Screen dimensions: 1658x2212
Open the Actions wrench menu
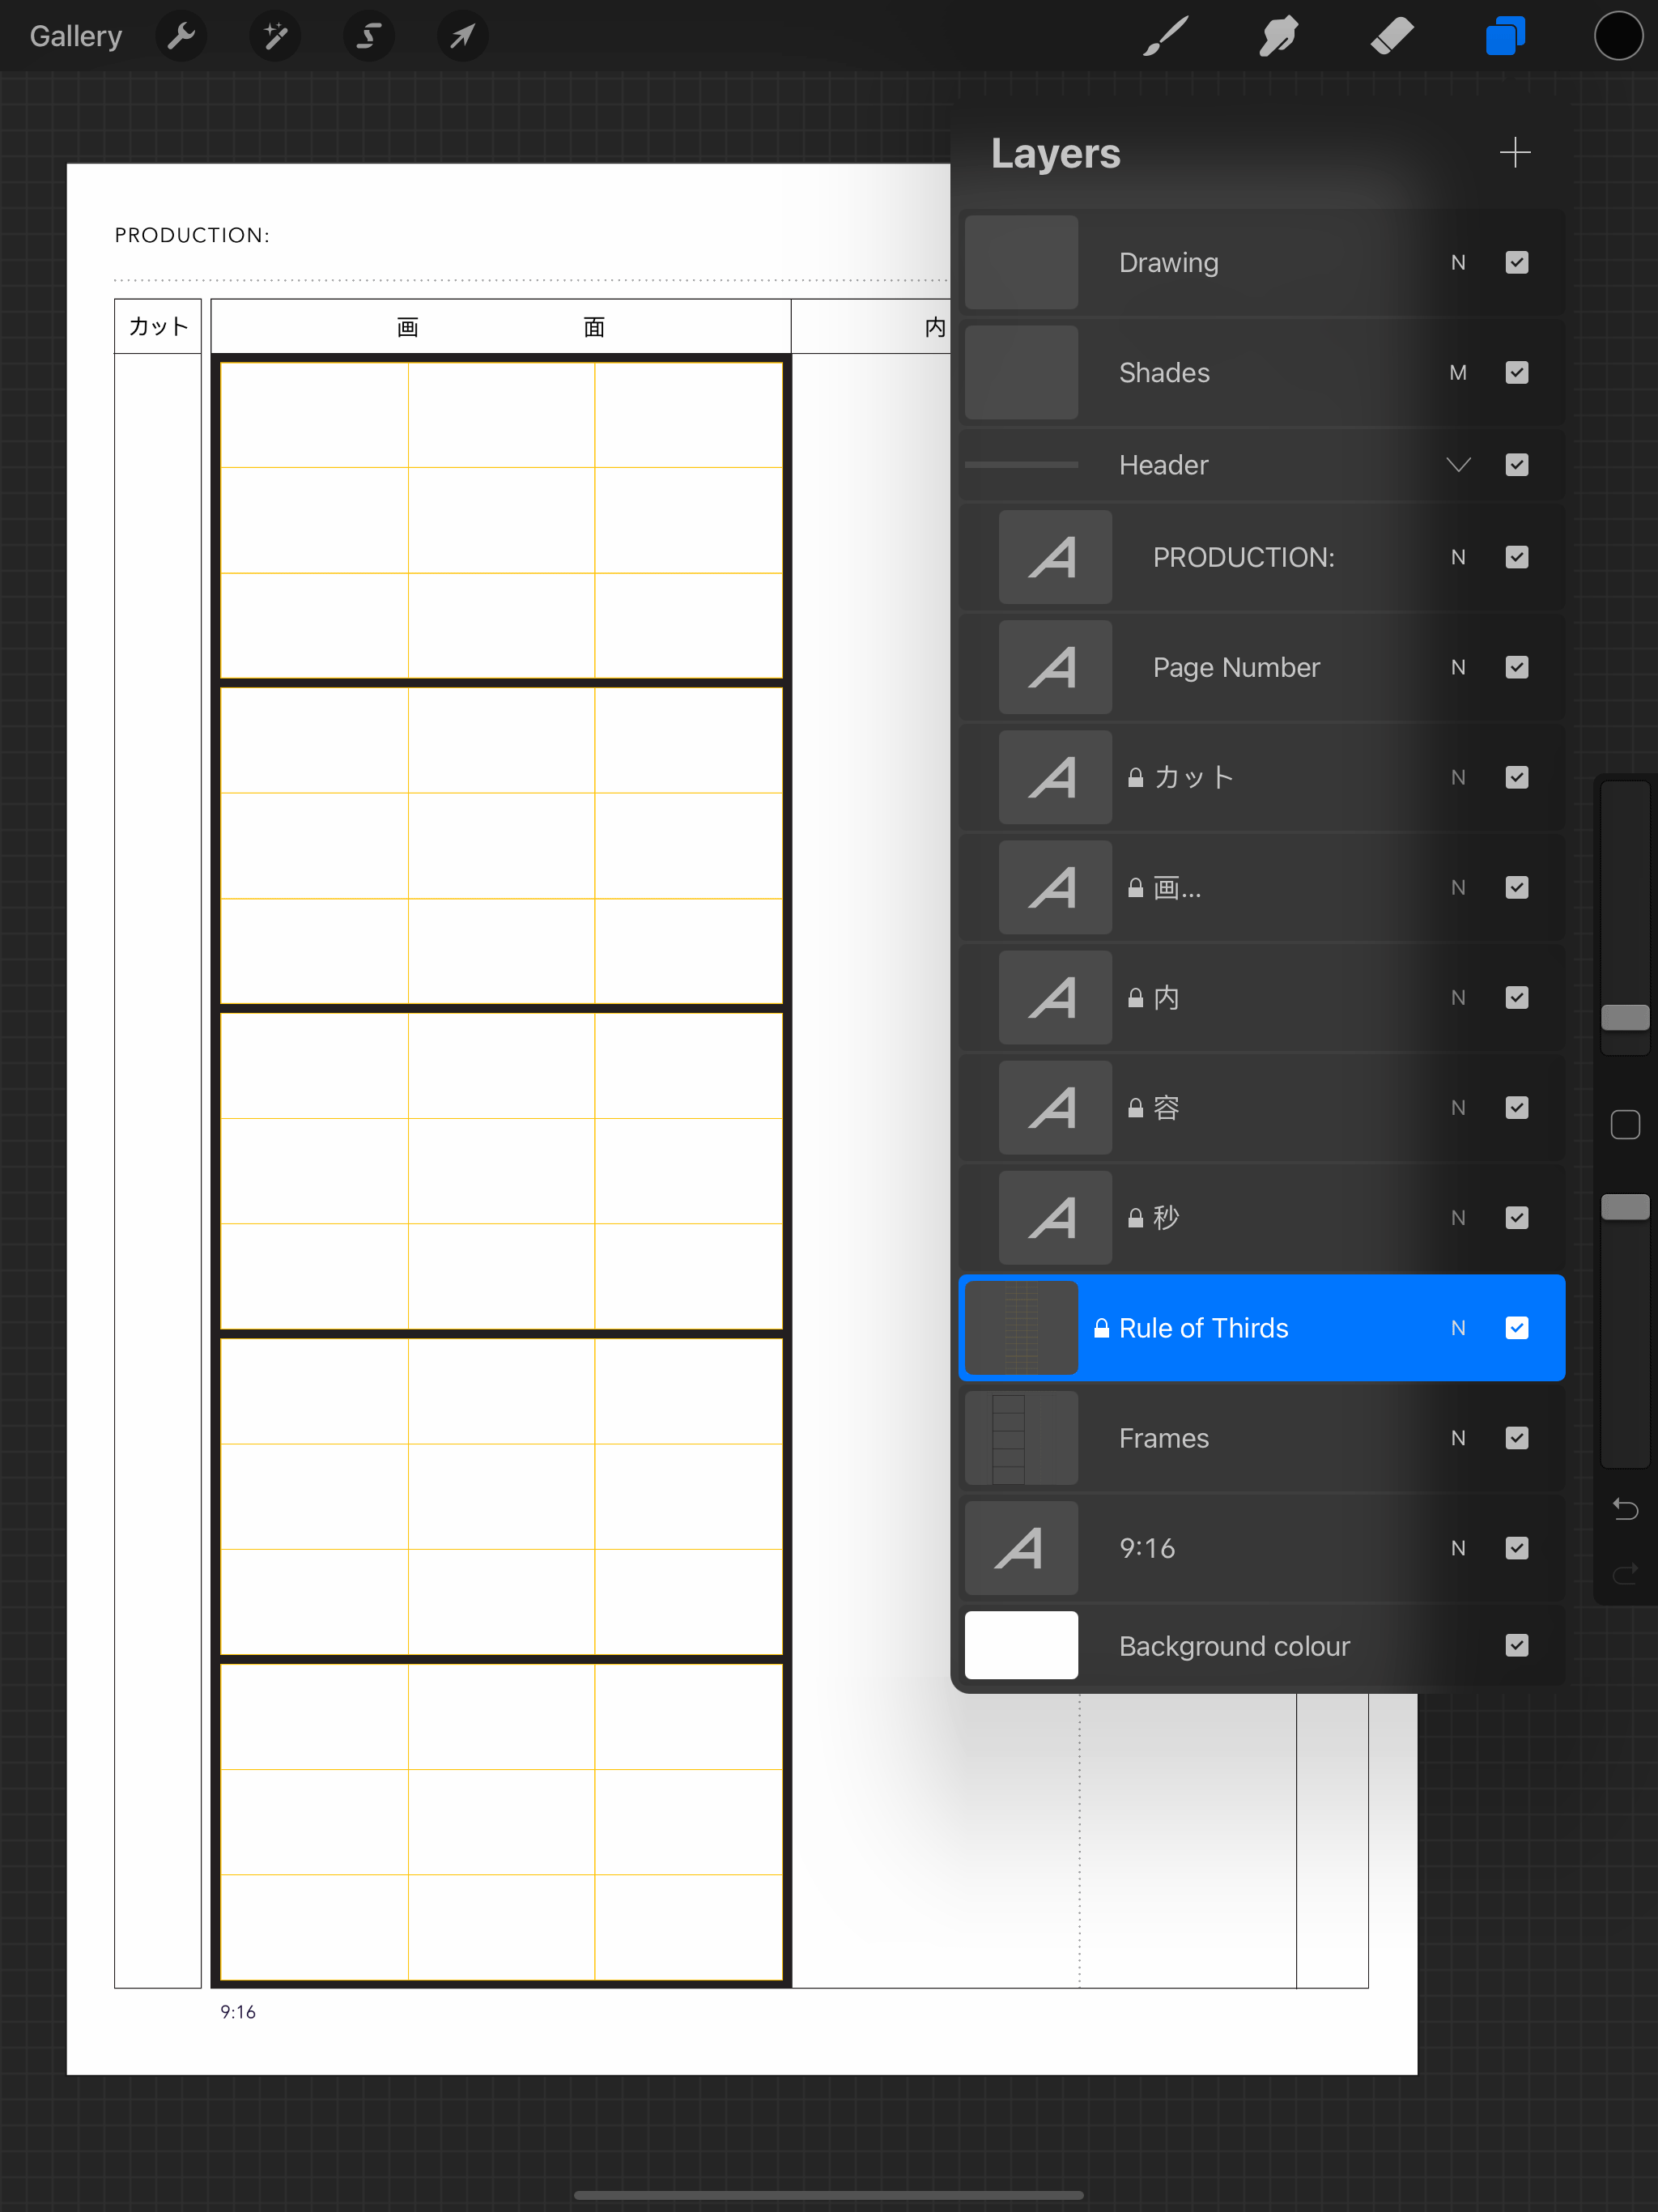(x=181, y=37)
